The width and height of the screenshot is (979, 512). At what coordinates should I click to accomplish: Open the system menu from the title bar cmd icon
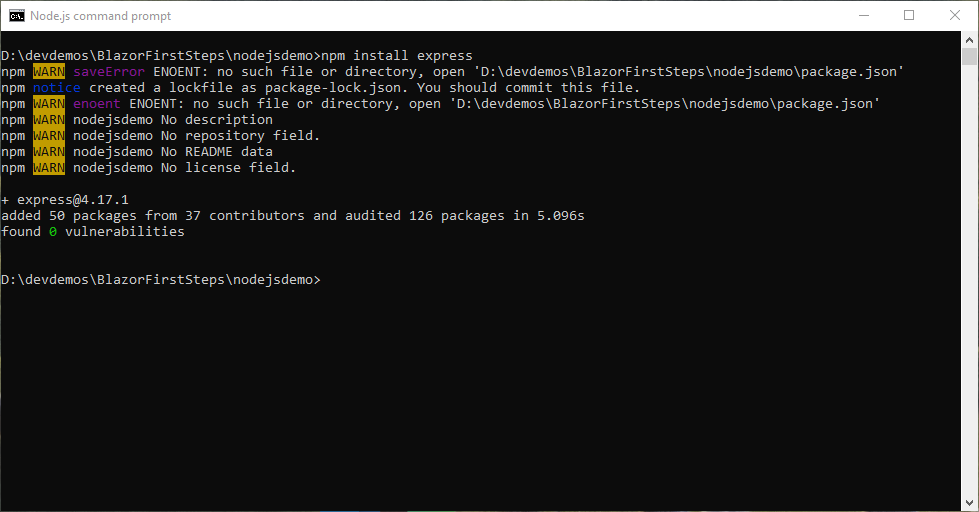pyautogui.click(x=17, y=16)
